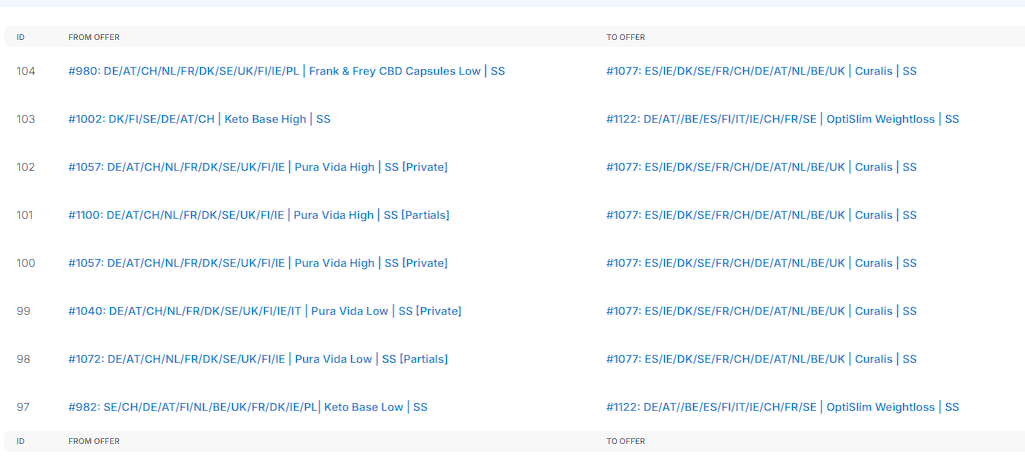Open the #1072 Pura Vida Low [Partials] offer

pos(258,359)
